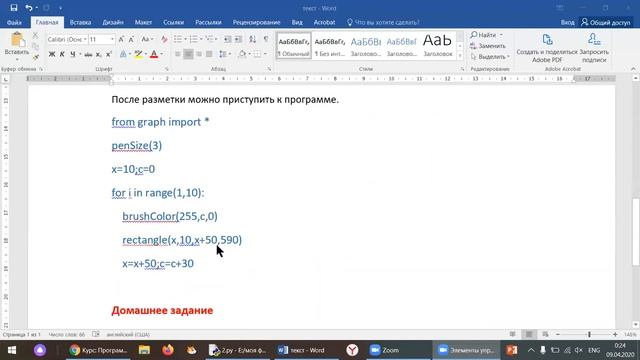Align text to the right

coord(199,54)
